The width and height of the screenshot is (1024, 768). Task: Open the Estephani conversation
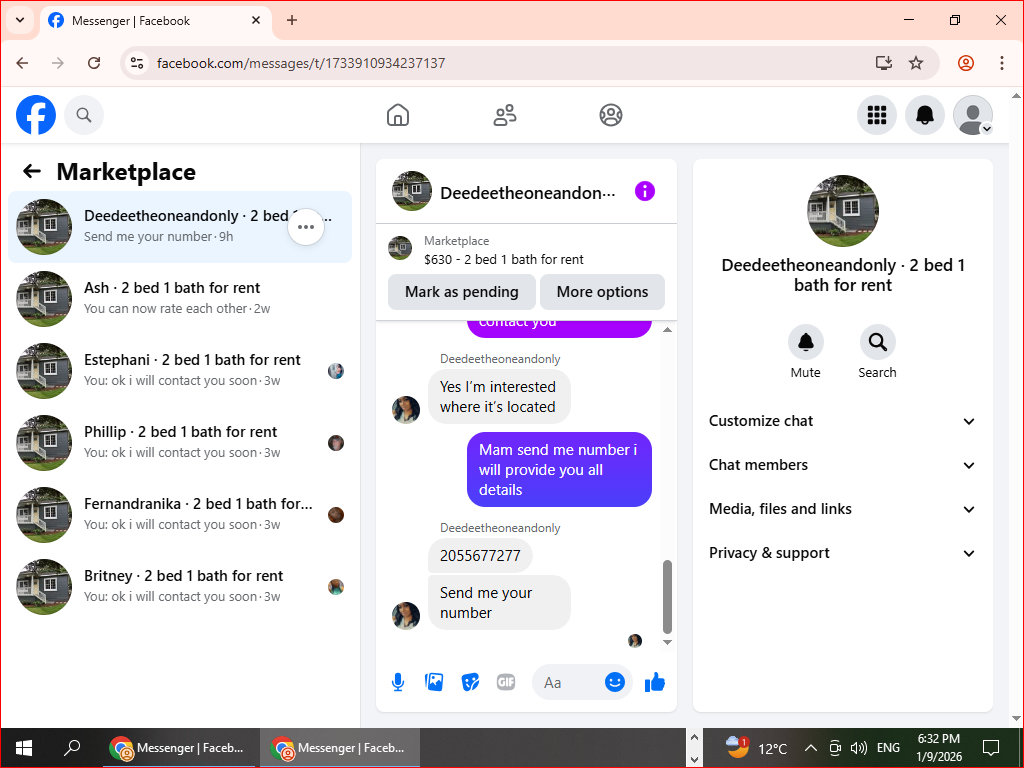pyautogui.click(x=180, y=370)
